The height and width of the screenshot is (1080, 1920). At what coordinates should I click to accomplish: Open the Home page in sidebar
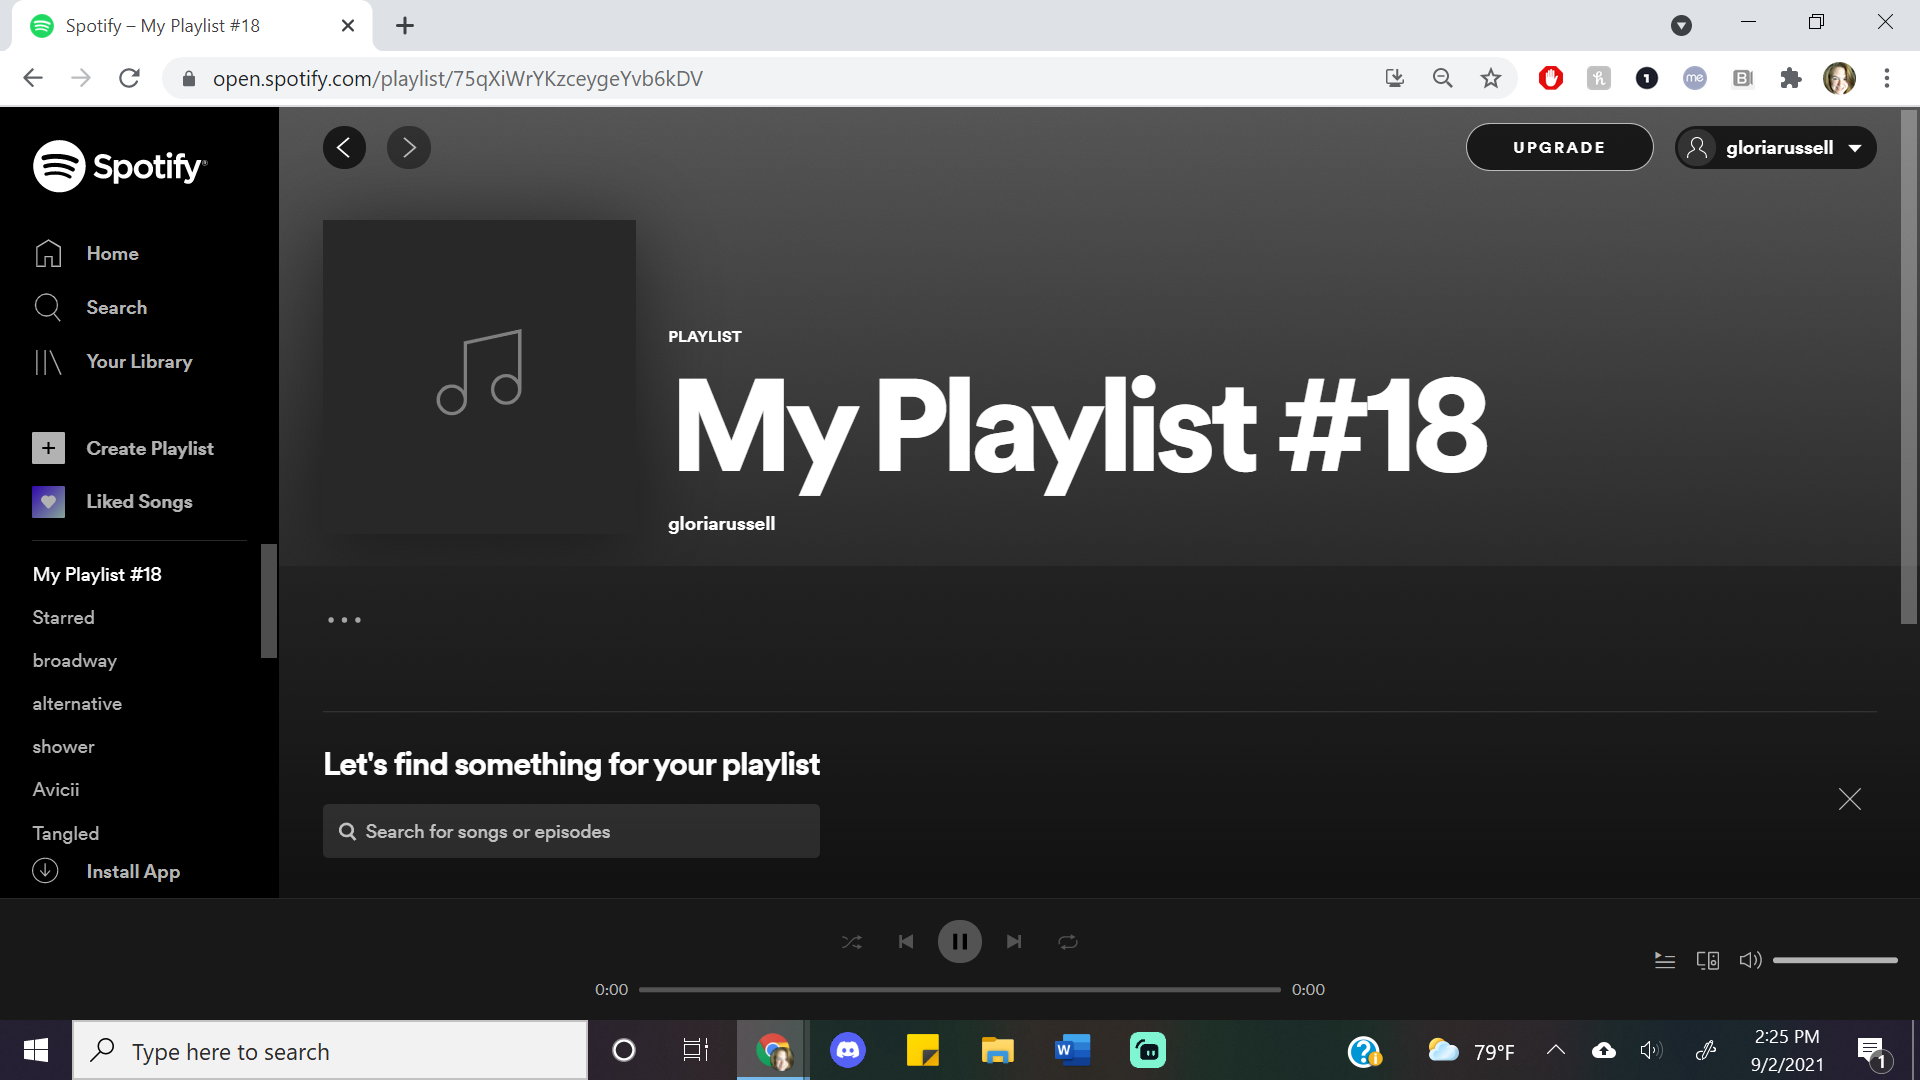coord(111,254)
